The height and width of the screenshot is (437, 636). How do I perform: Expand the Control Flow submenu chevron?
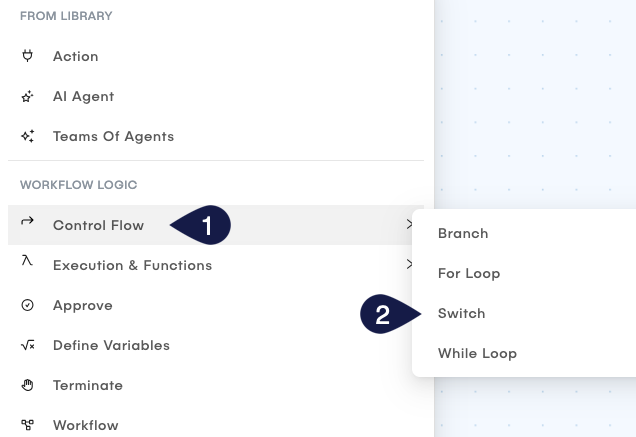click(409, 225)
